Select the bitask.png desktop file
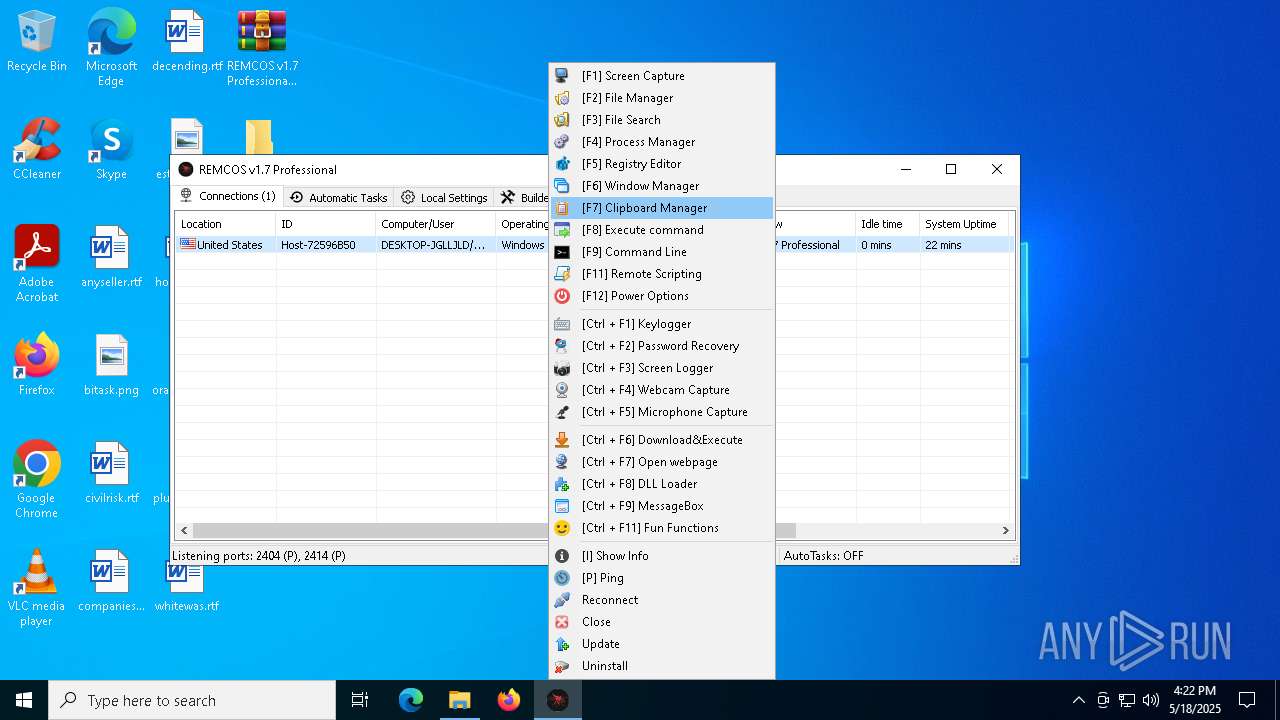 tap(111, 366)
